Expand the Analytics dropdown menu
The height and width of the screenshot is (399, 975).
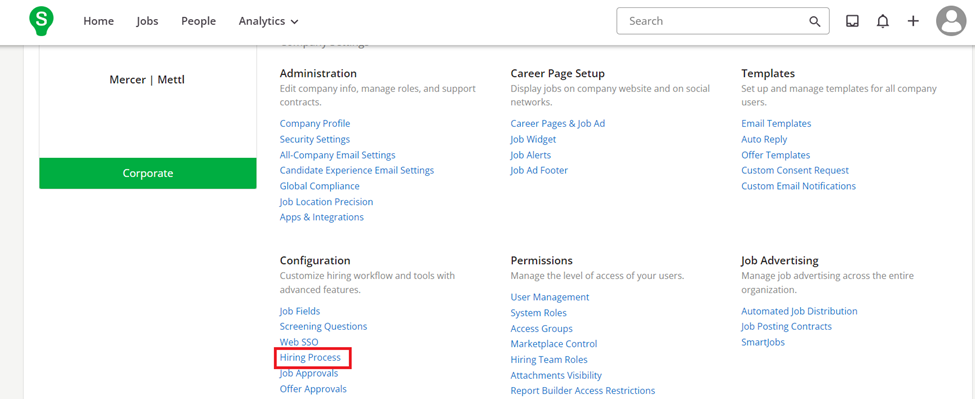269,21
